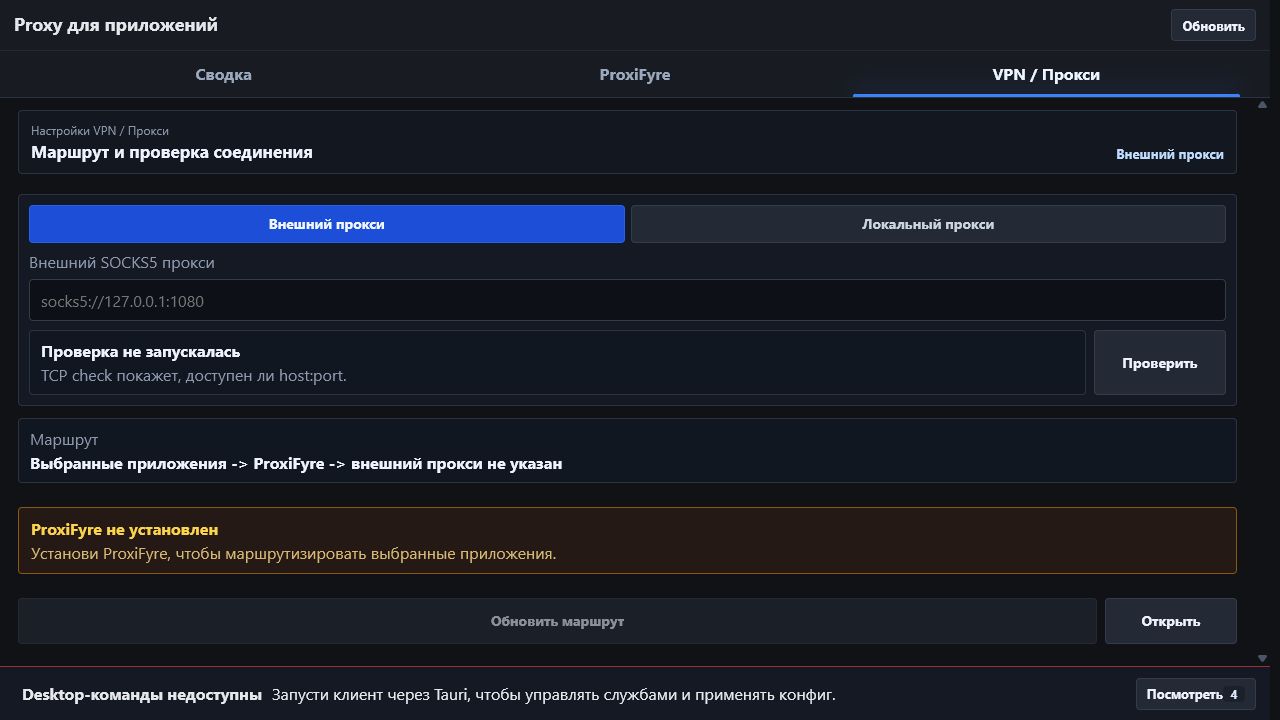Click the Открыть button

pos(1171,621)
